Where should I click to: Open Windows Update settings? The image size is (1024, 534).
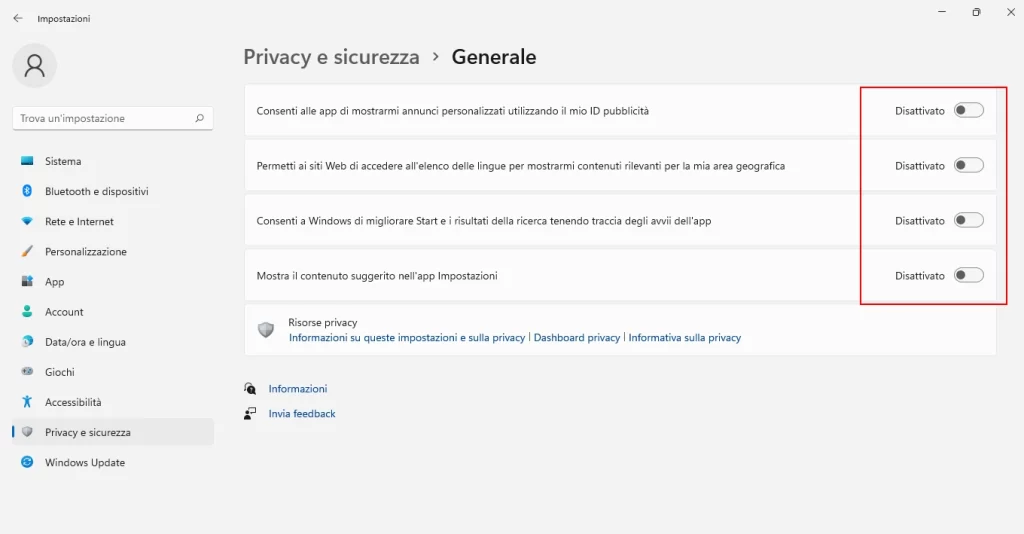point(113,462)
